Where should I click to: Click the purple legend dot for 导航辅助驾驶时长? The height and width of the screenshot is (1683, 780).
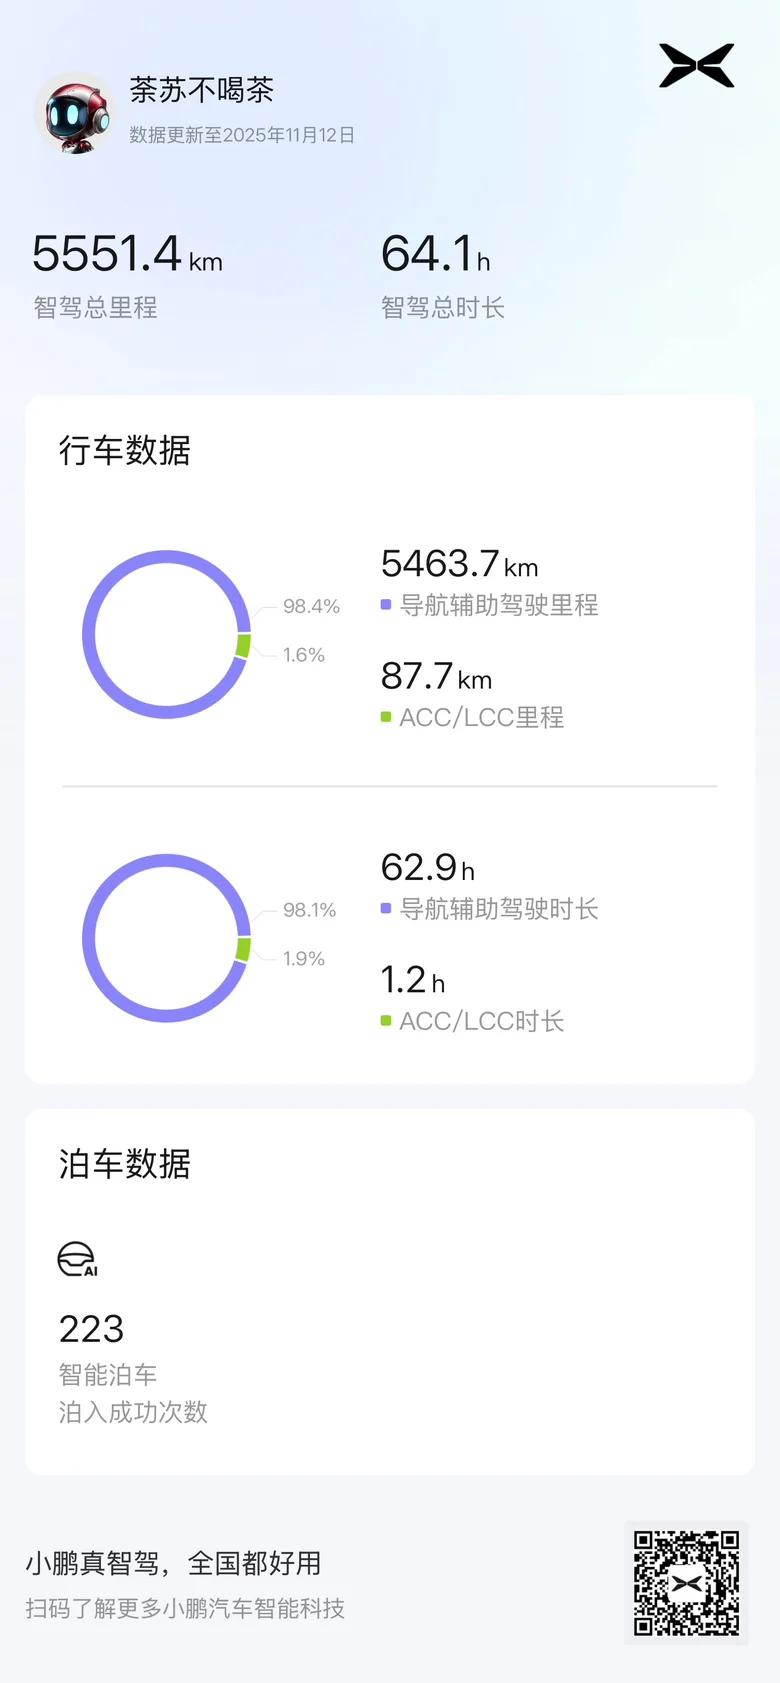click(x=386, y=909)
